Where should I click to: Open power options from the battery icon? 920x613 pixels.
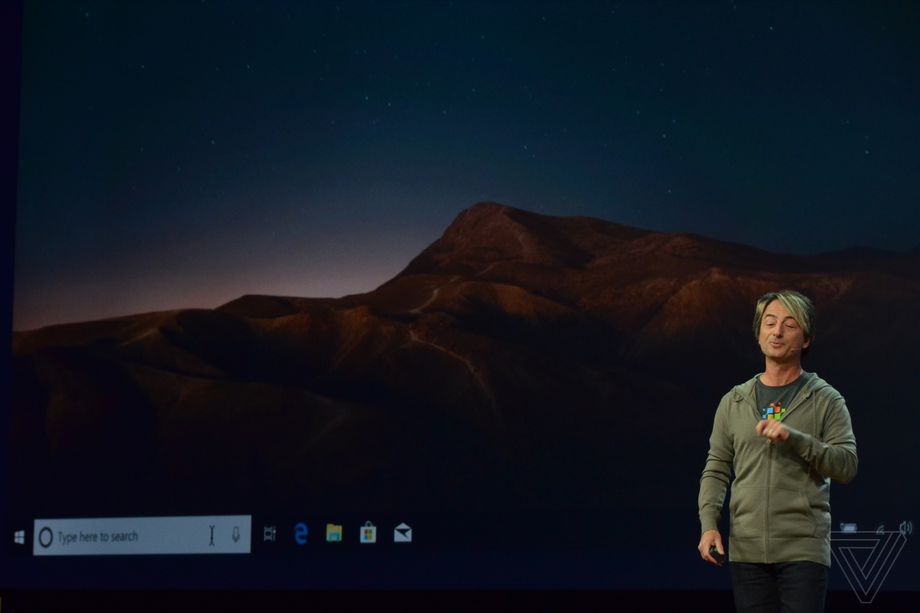(848, 526)
